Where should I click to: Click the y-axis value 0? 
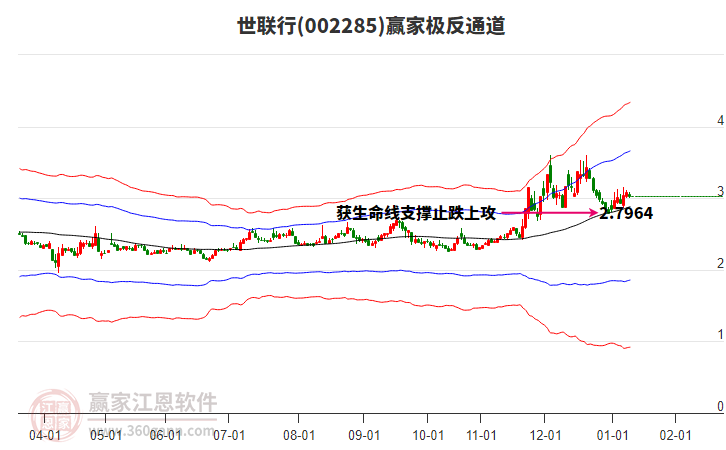(720, 406)
